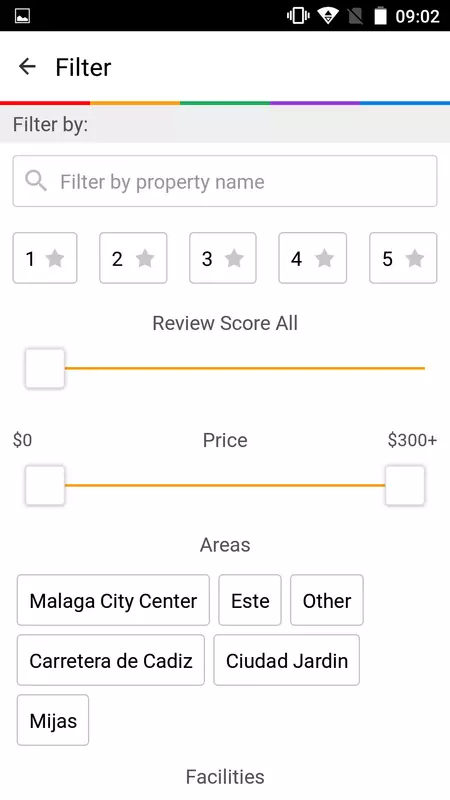The width and height of the screenshot is (450, 800).
Task: Toggle the 4 star rating filter
Action: [313, 258]
